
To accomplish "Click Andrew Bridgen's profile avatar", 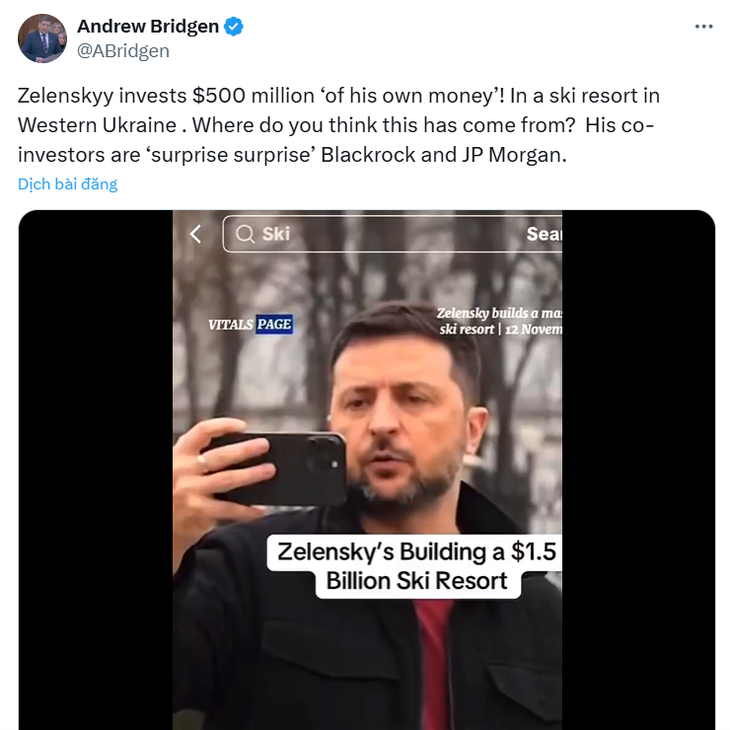I will click(x=42, y=38).
